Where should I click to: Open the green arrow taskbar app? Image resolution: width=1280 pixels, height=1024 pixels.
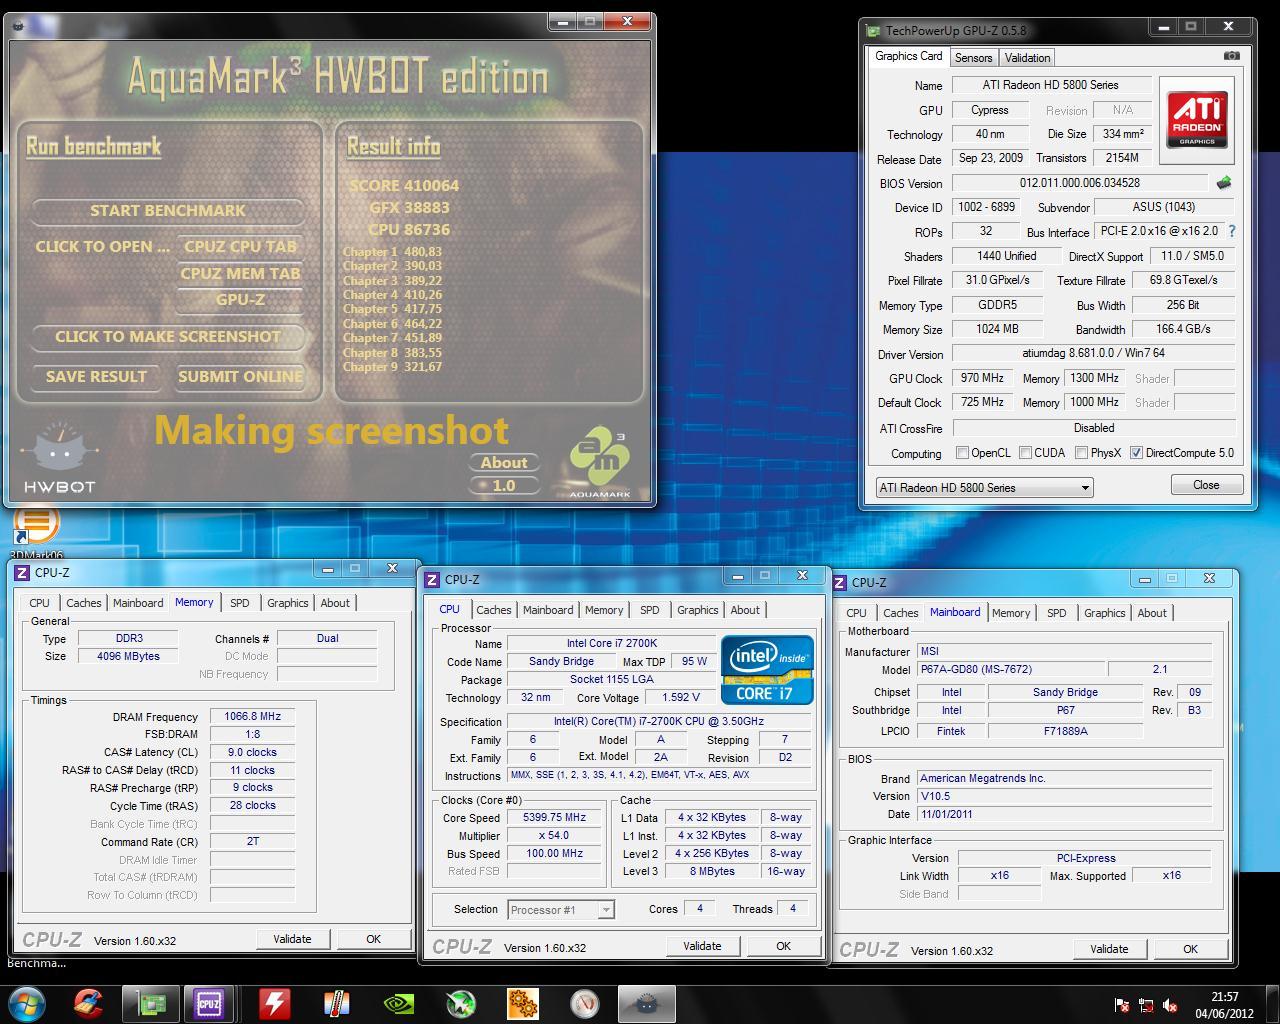coord(460,1002)
